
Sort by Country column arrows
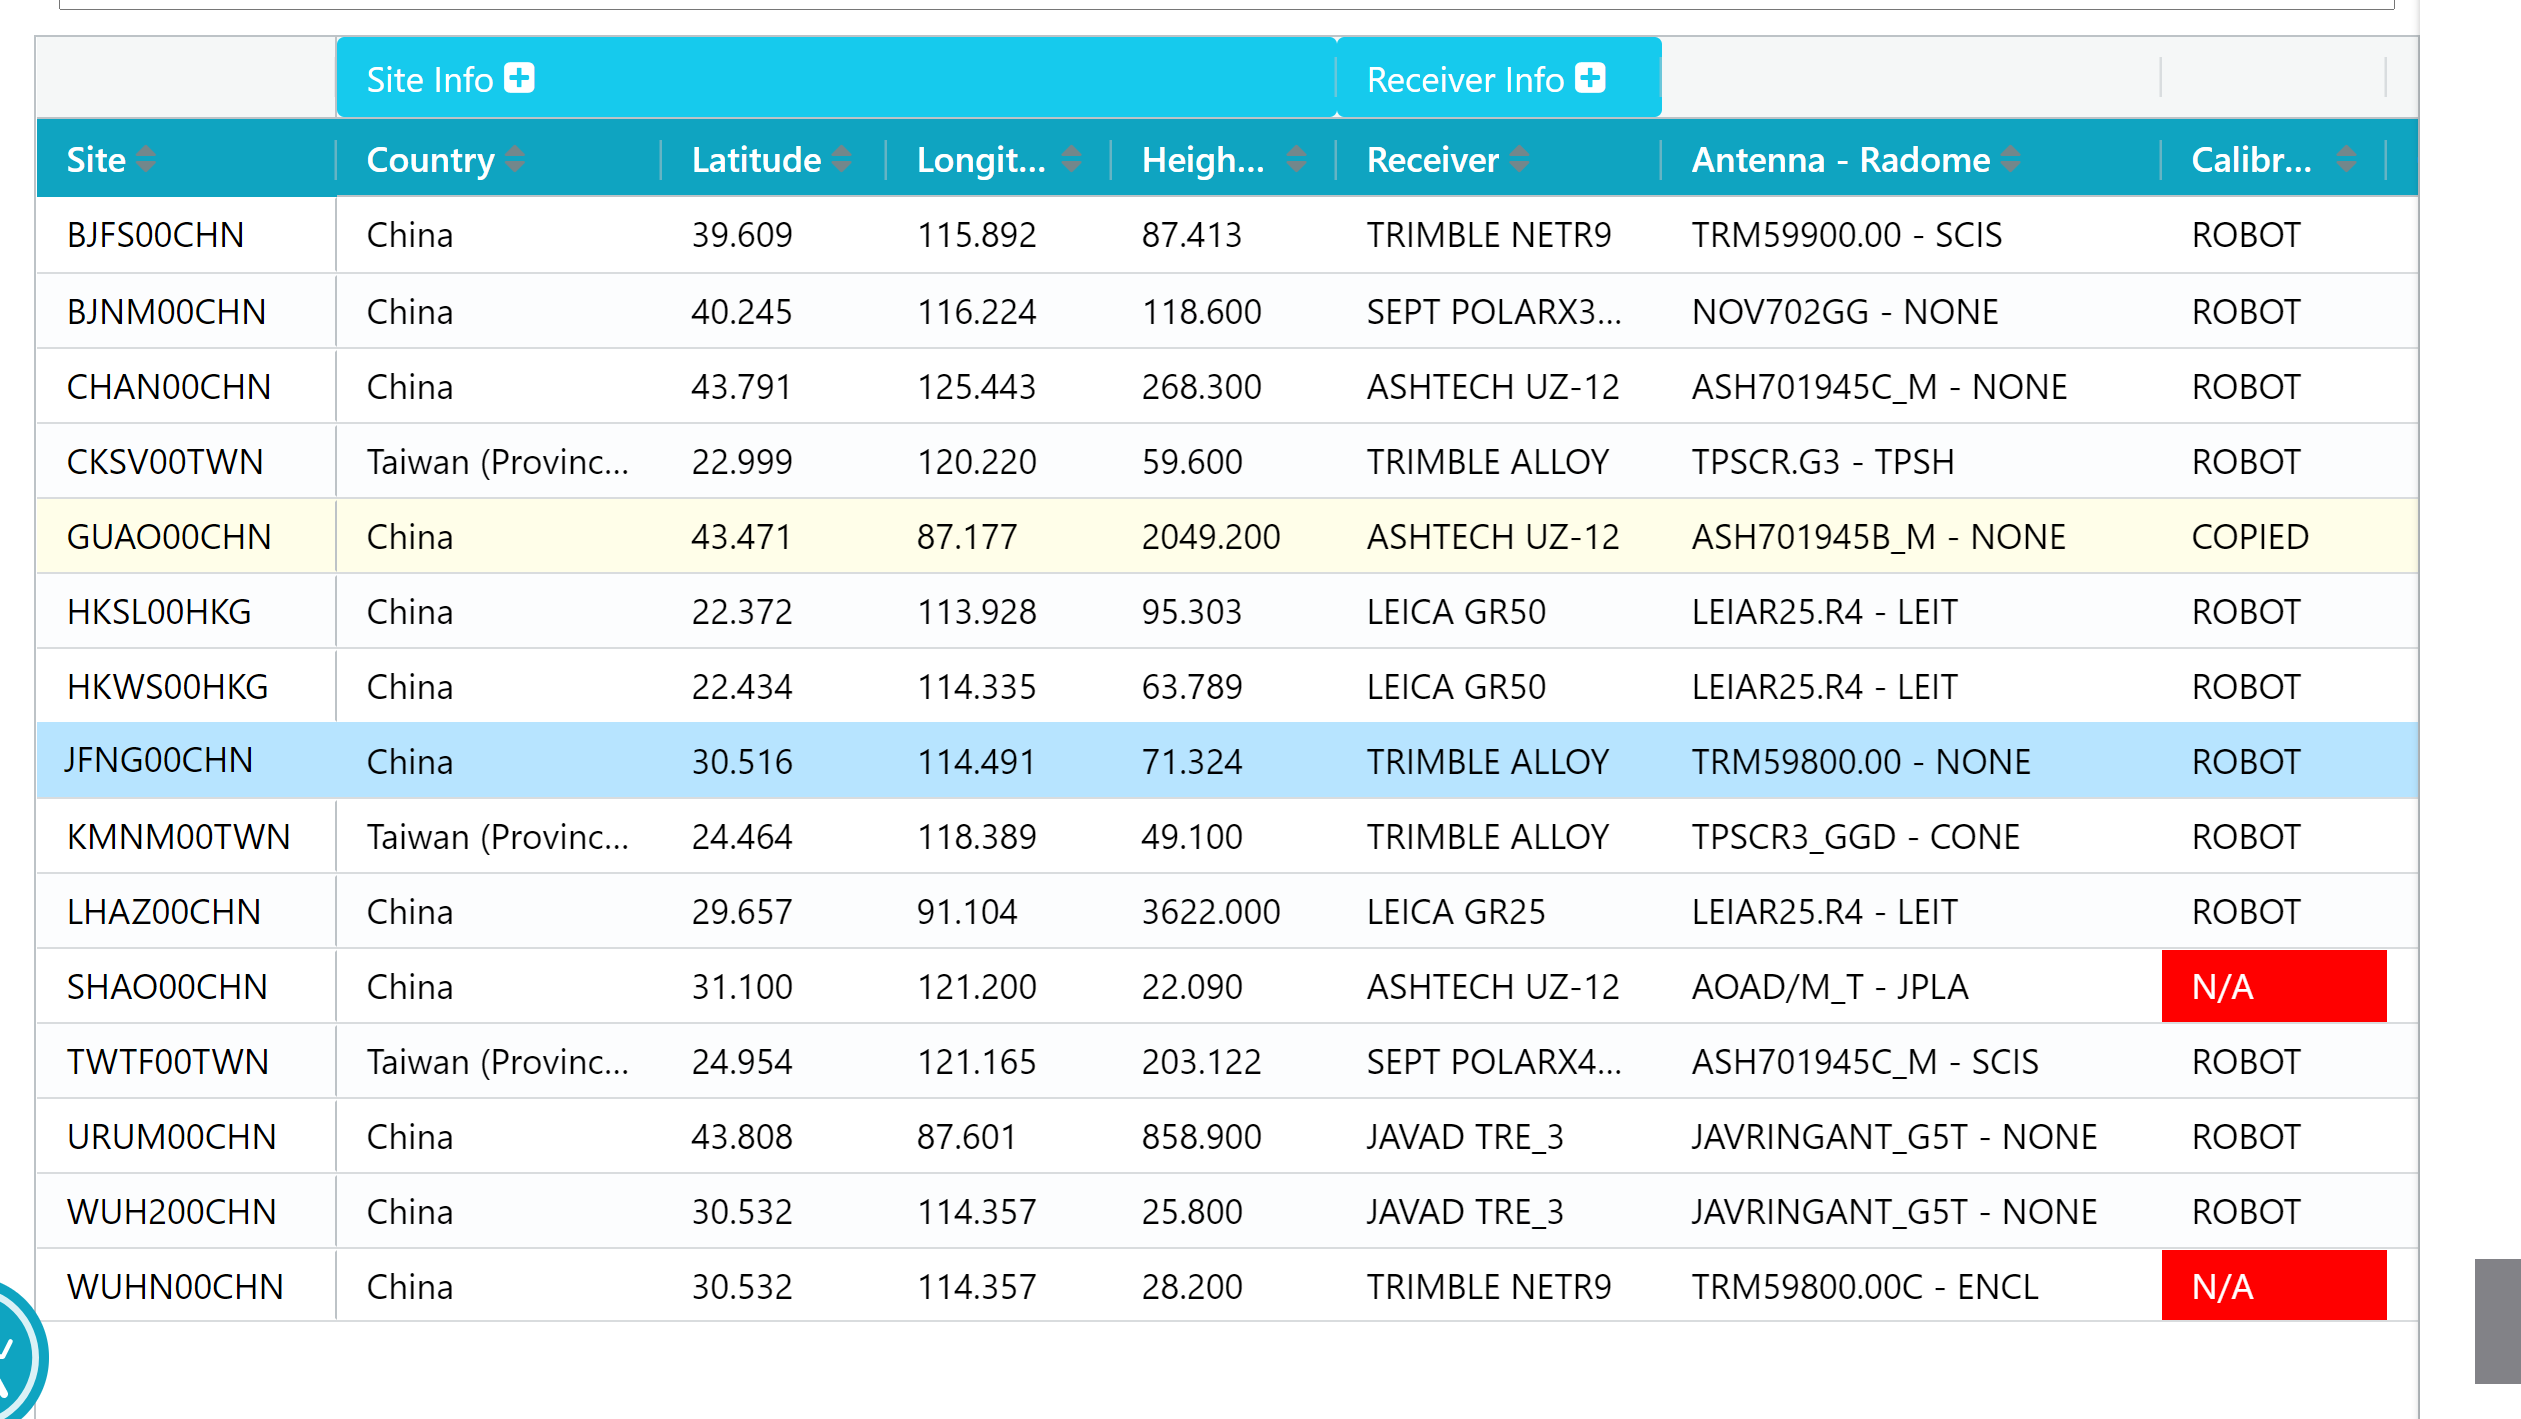coord(515,159)
